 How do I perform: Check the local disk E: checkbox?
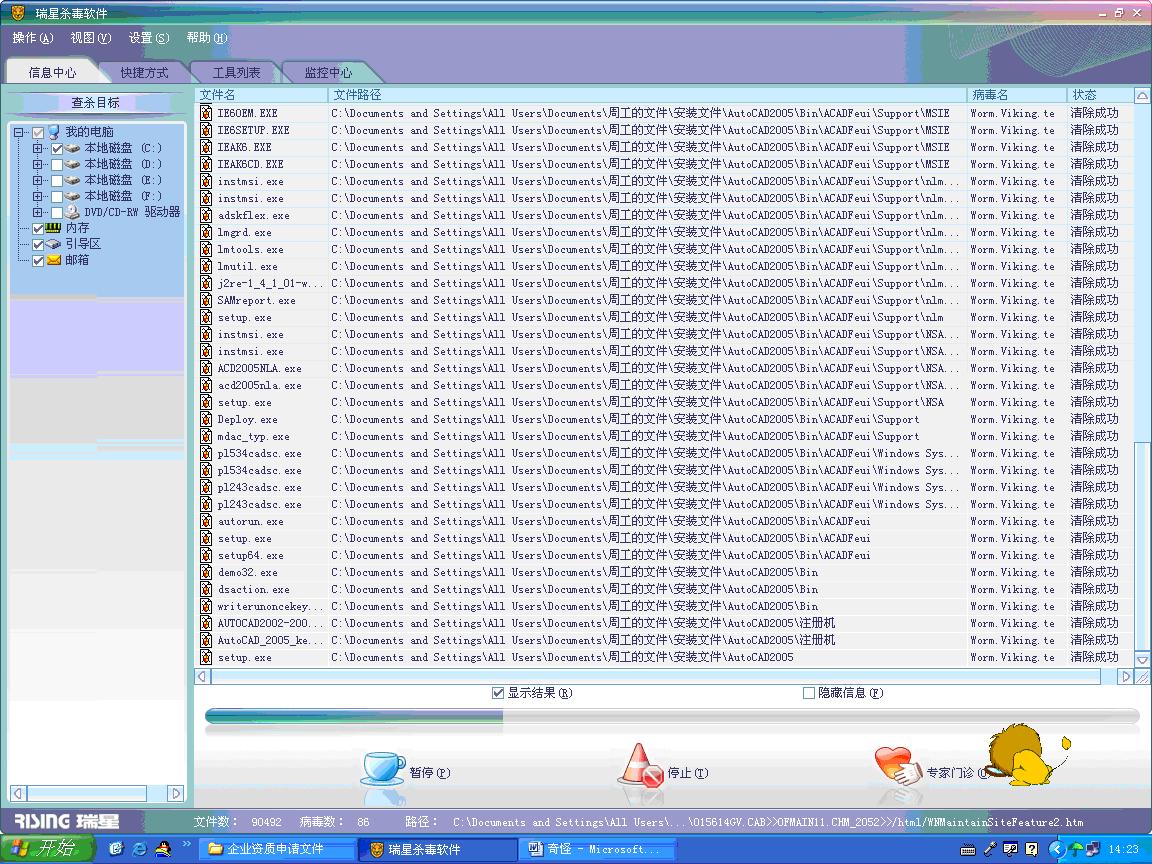[57, 181]
